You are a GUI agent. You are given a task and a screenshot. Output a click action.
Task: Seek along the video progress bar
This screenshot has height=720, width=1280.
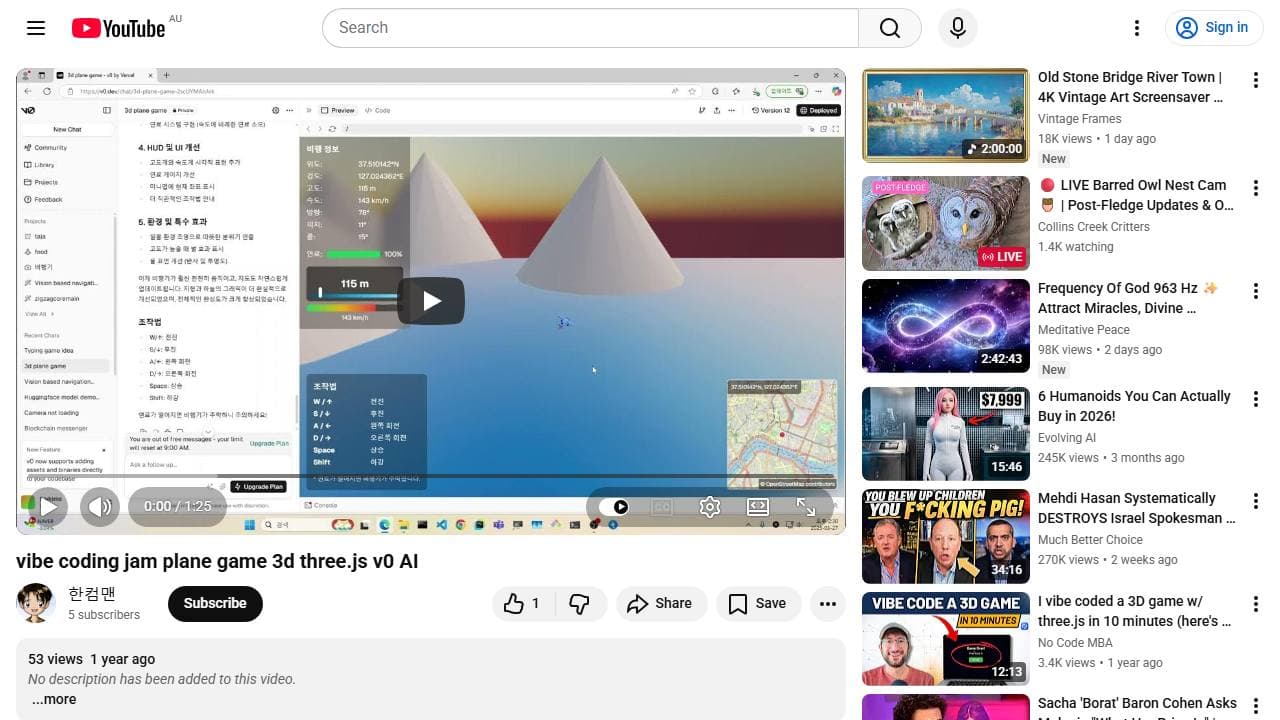431,477
